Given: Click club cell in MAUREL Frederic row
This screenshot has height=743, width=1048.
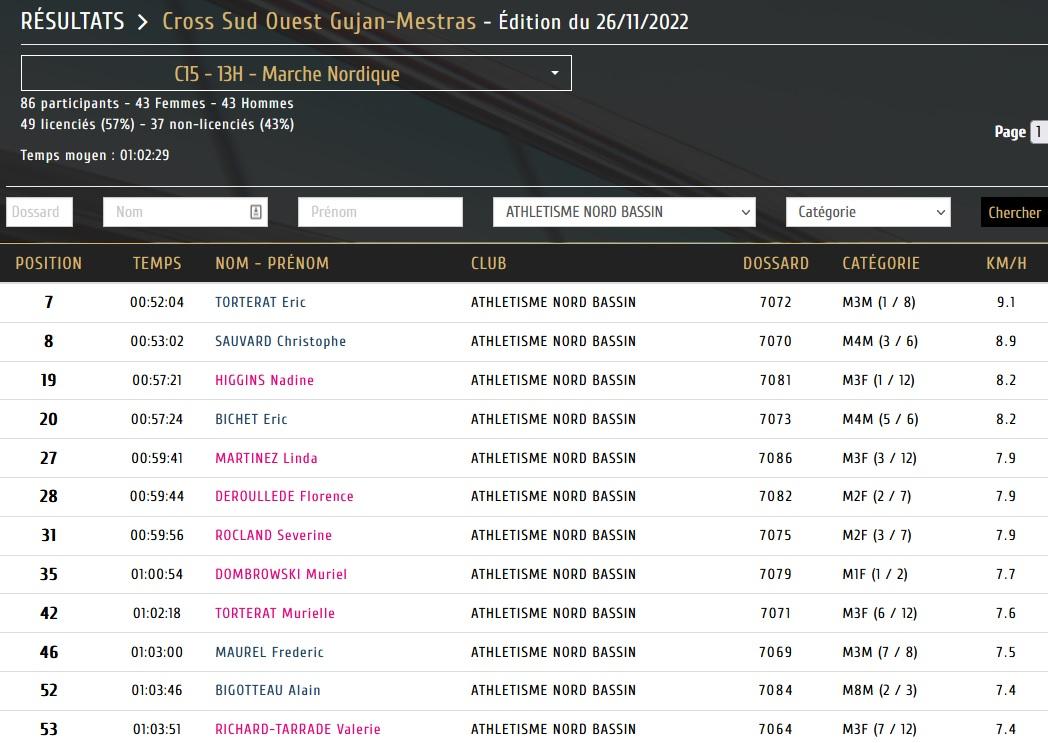Looking at the screenshot, I should (553, 651).
